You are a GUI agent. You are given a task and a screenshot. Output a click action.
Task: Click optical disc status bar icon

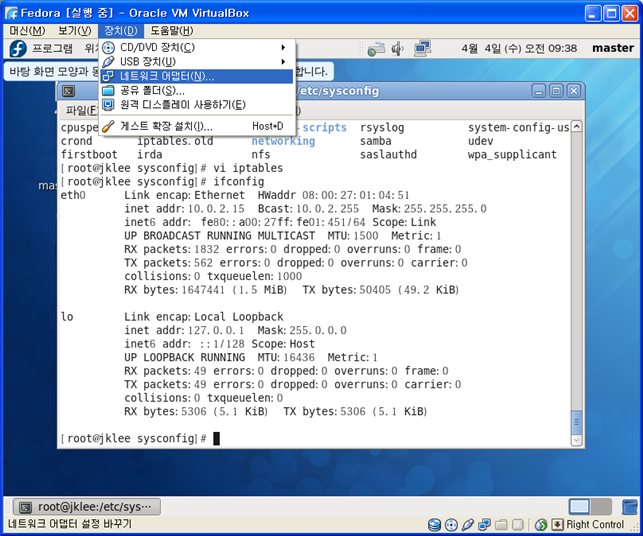pyautogui.click(x=451, y=525)
